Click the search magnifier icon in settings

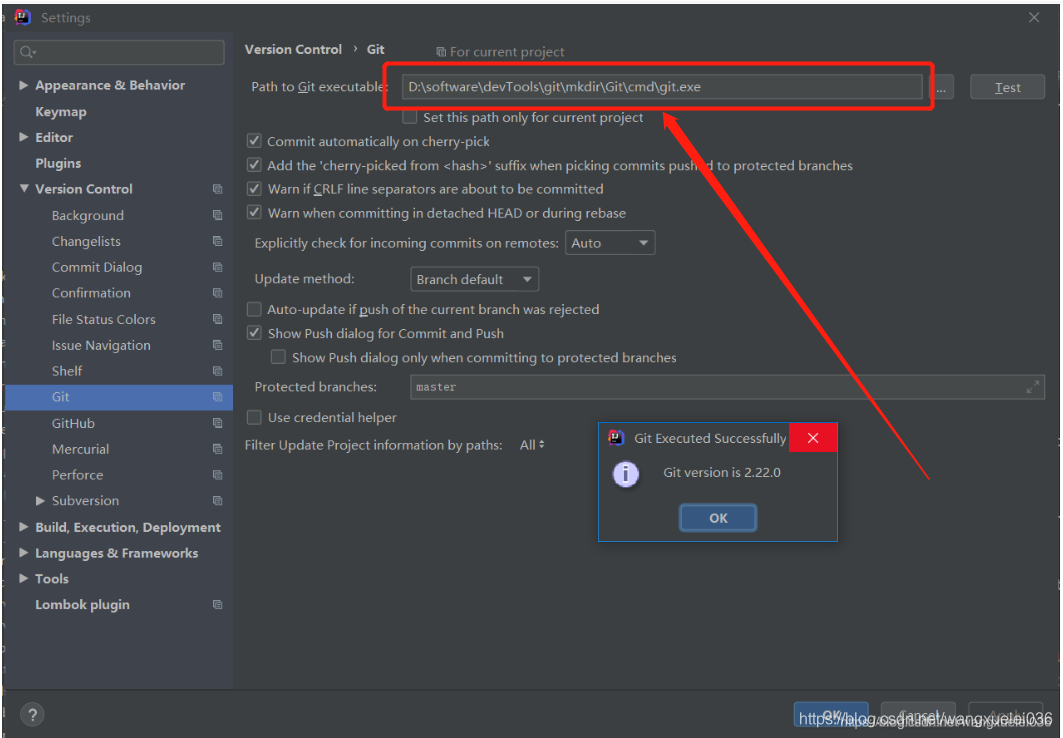coord(26,52)
